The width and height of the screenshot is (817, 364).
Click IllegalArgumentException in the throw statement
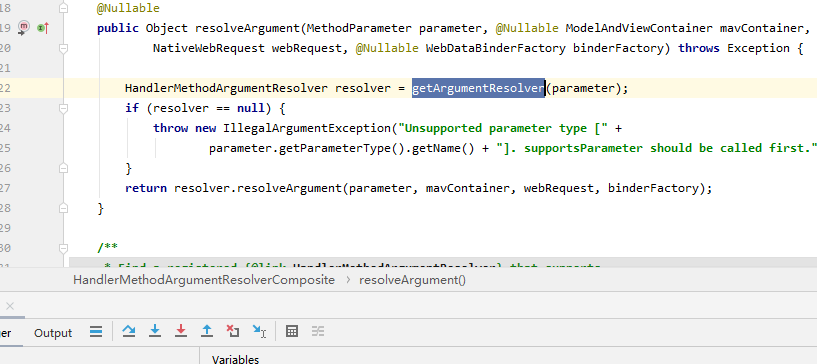click(x=306, y=128)
